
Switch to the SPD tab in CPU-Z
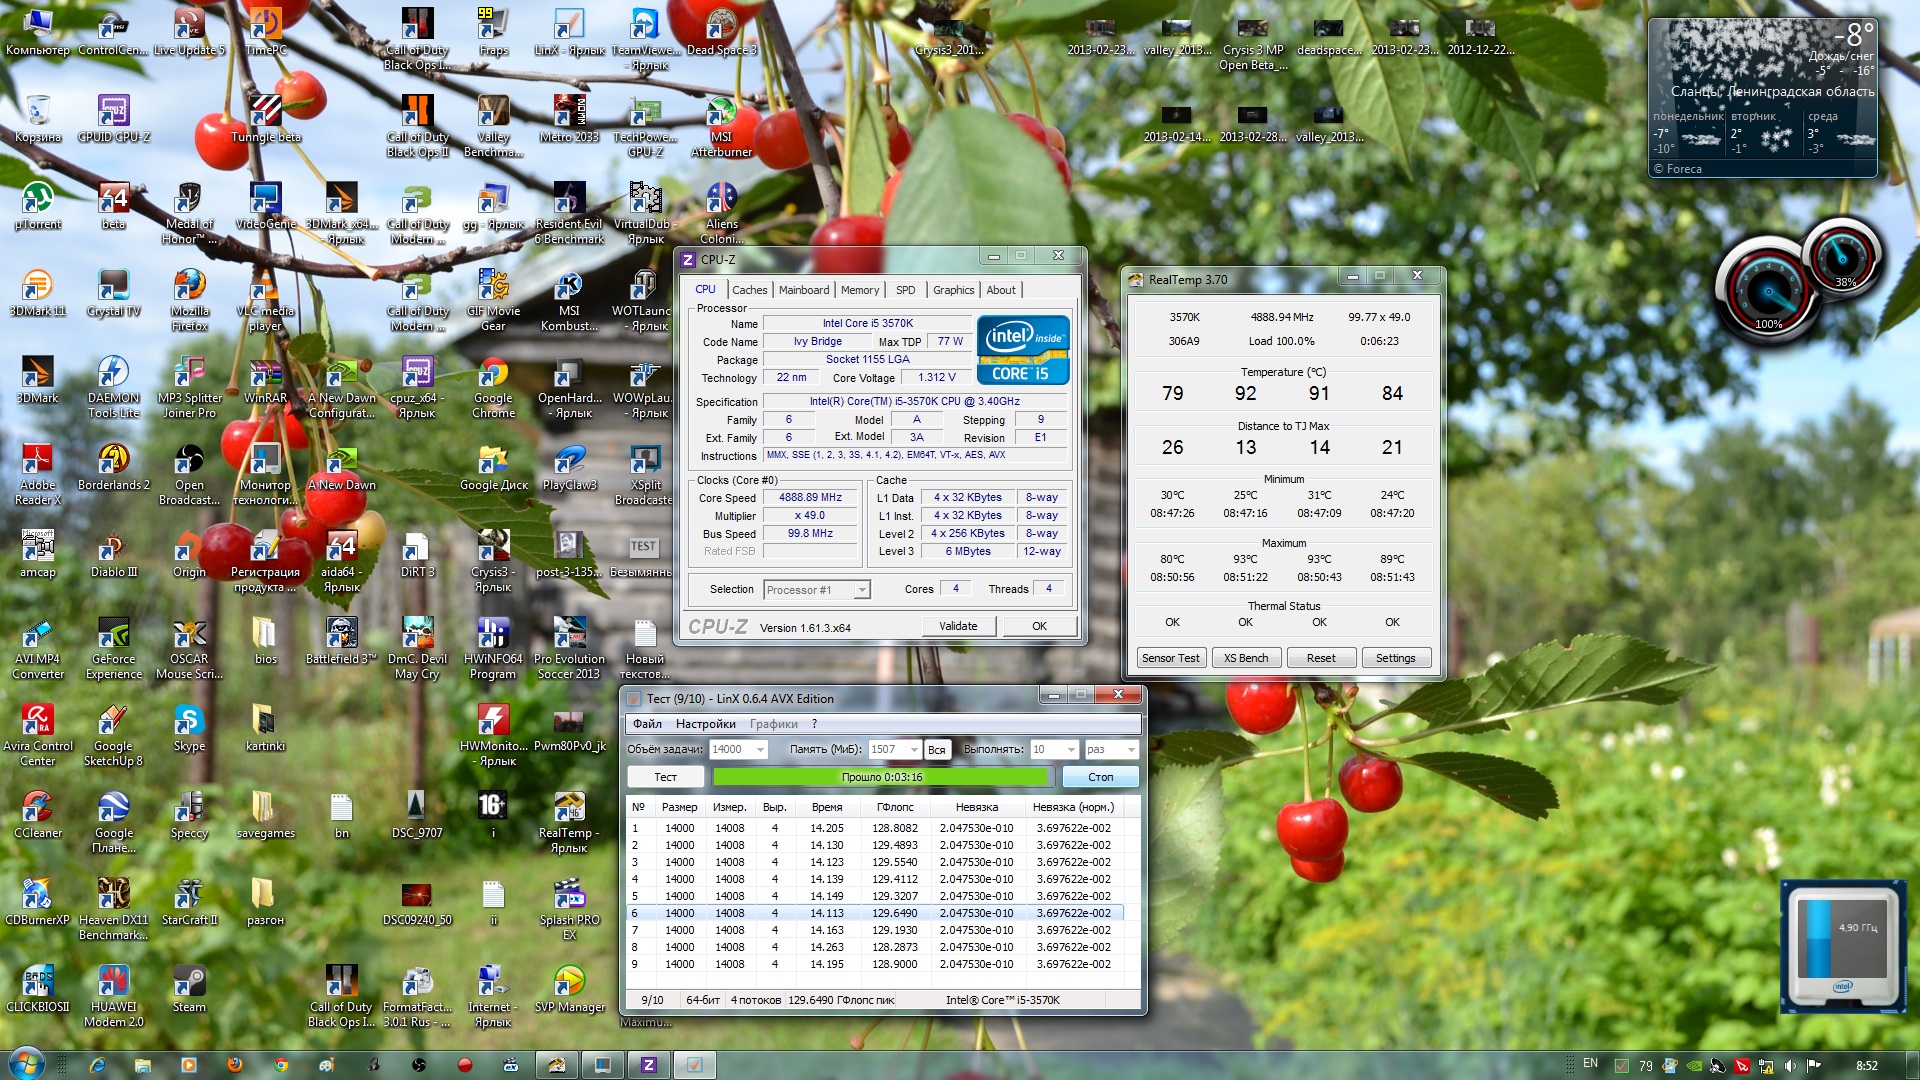905,290
